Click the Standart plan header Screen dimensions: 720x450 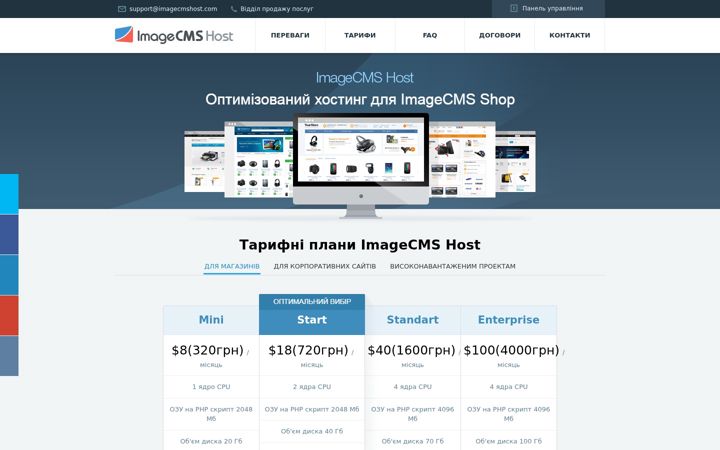(412, 320)
